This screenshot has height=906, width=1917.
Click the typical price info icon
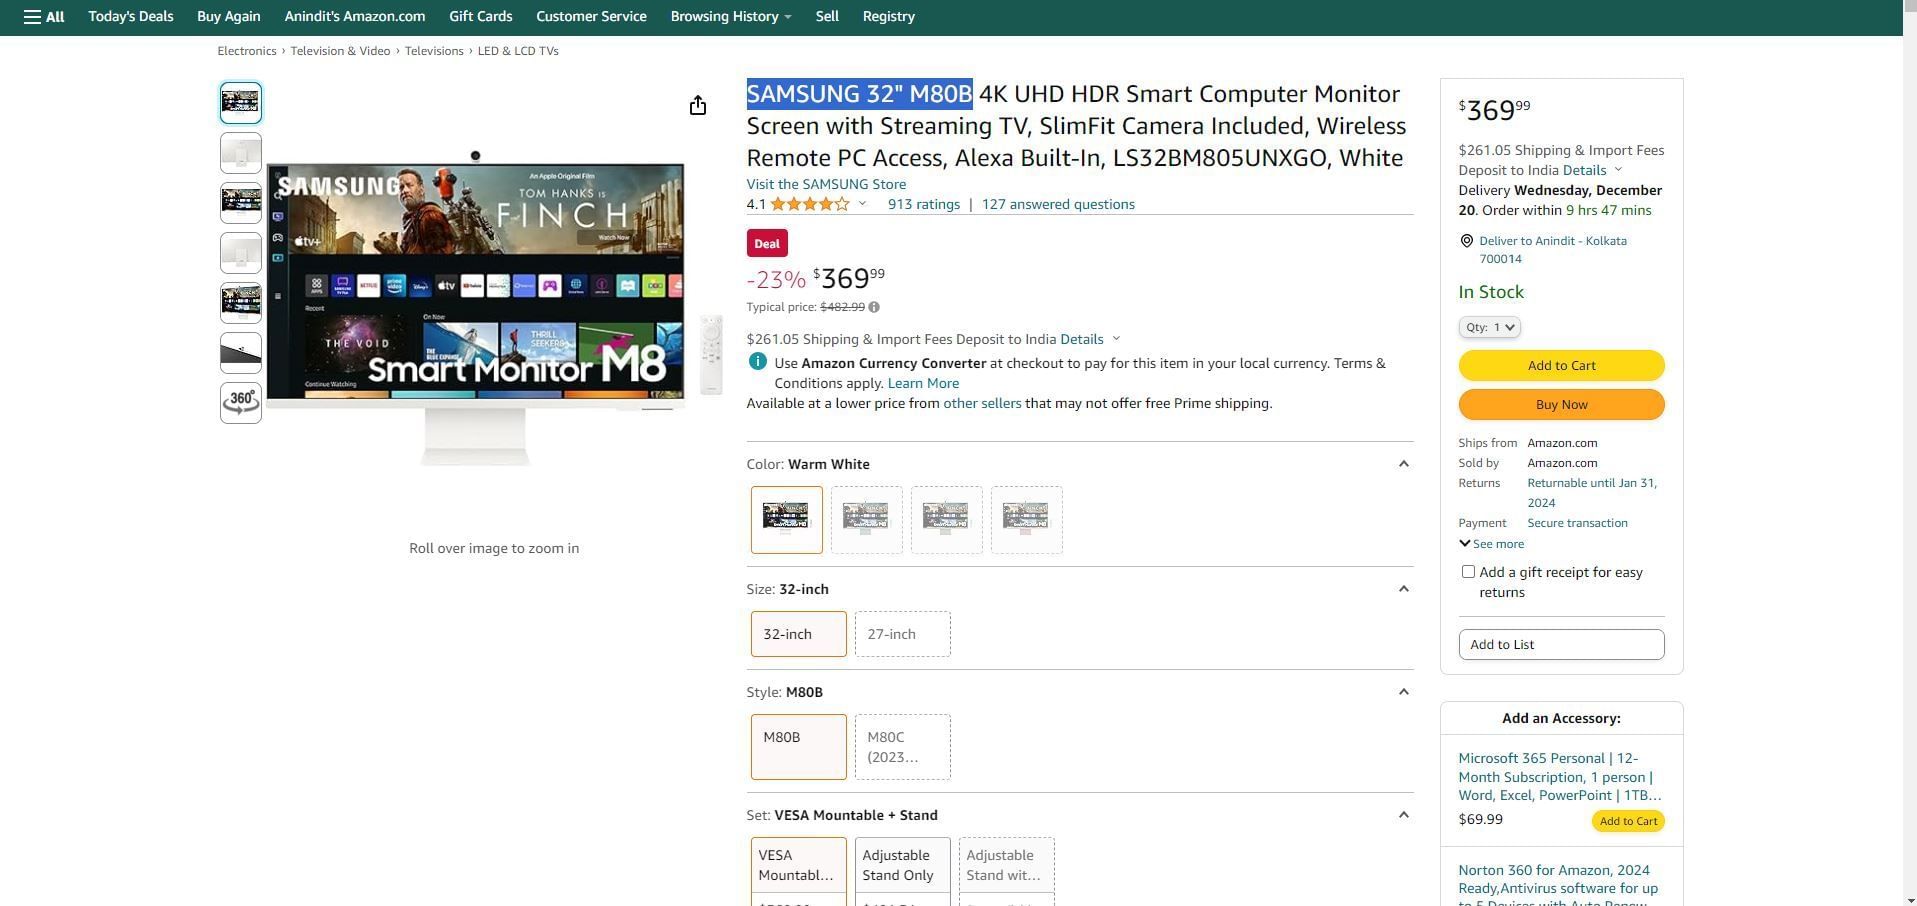coord(874,308)
